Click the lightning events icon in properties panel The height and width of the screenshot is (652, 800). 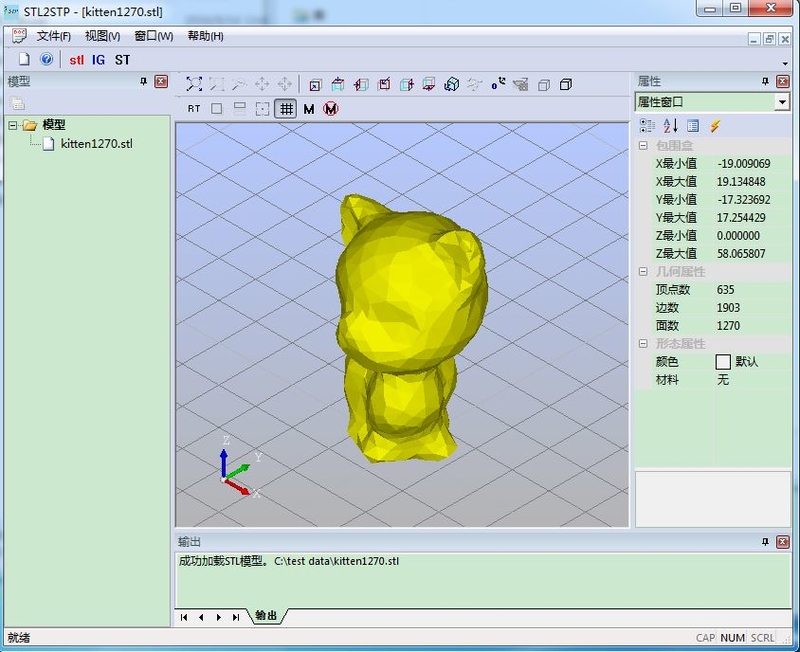pyautogui.click(x=715, y=123)
